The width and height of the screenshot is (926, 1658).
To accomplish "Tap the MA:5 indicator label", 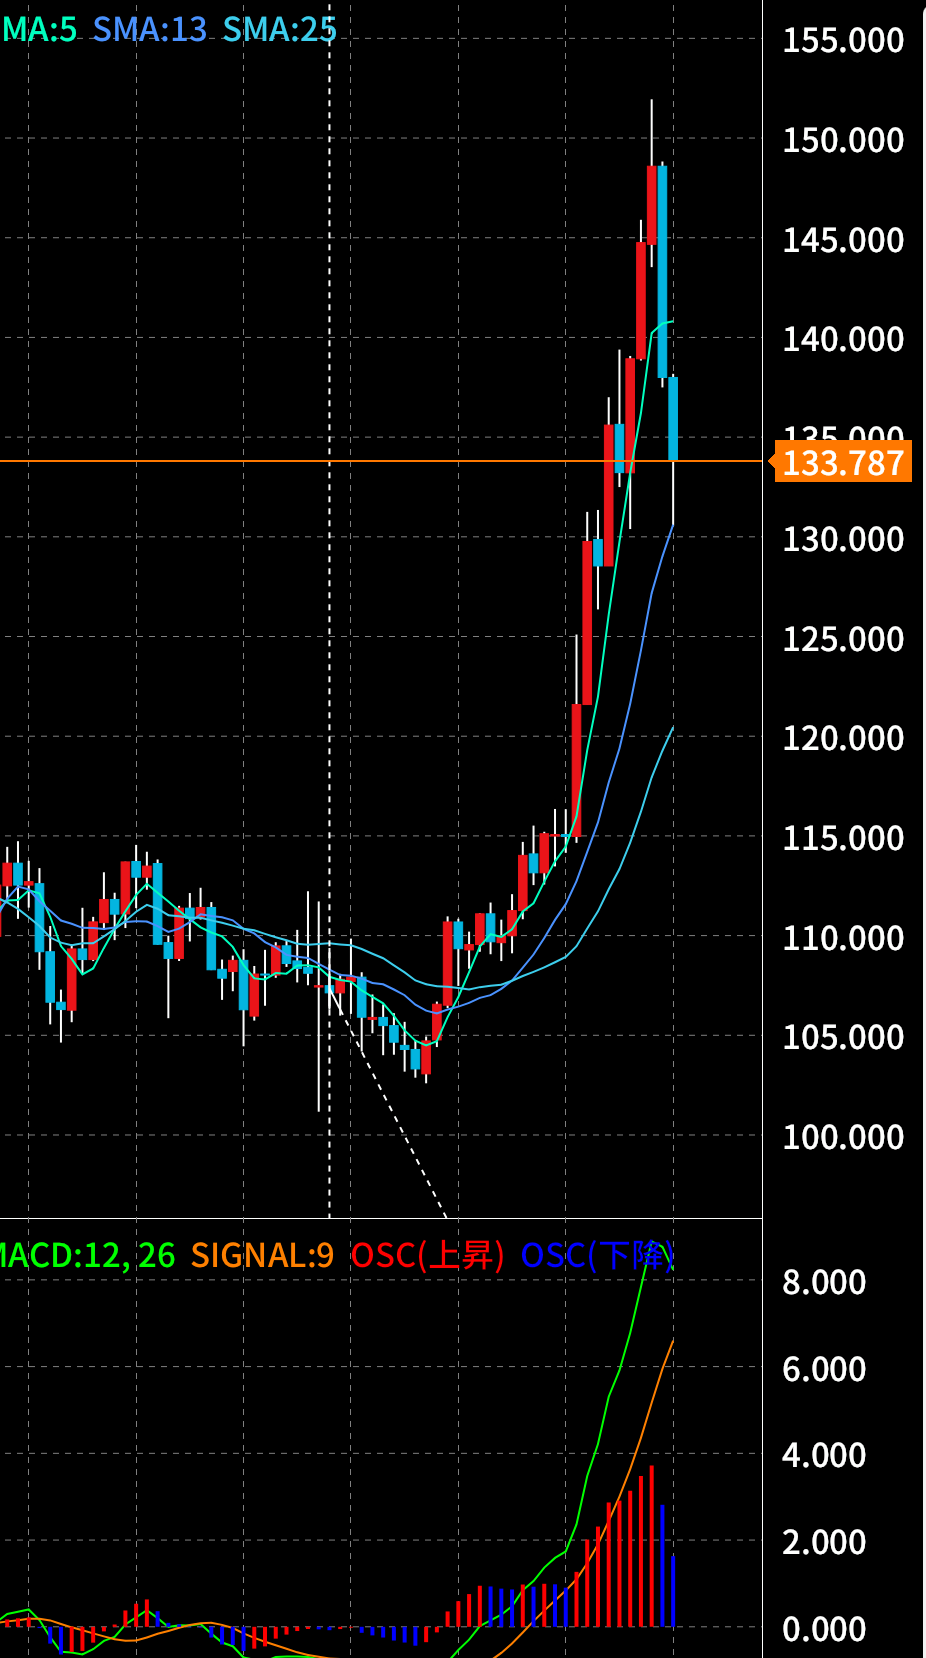I will pos(38,30).
